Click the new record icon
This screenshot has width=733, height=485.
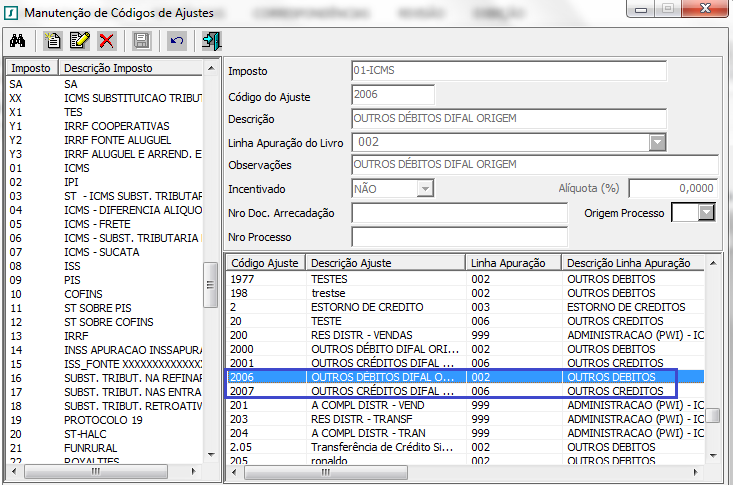(53, 41)
